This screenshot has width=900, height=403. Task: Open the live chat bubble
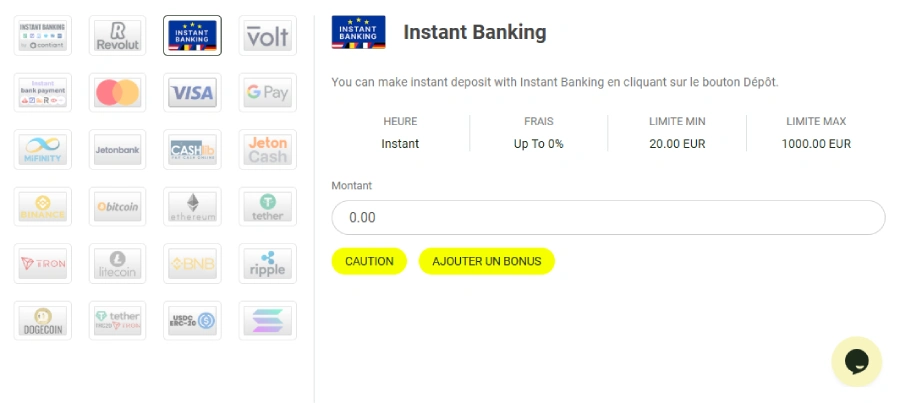[x=857, y=361]
